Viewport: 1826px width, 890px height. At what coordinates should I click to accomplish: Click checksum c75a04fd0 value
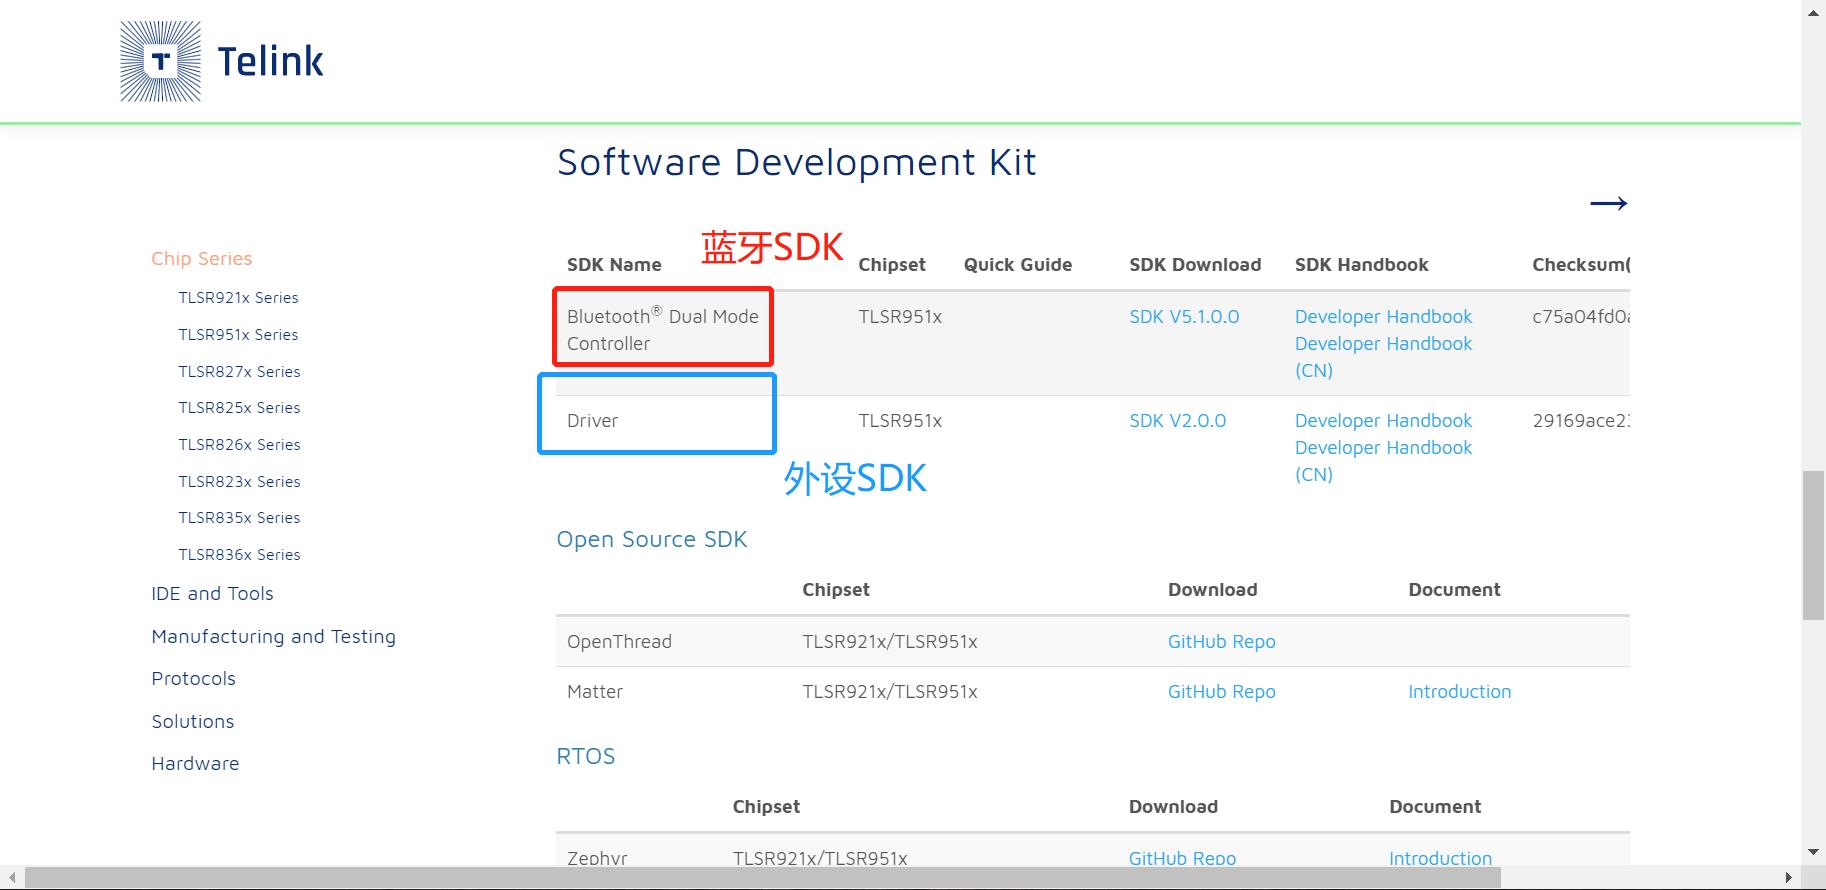point(1581,317)
